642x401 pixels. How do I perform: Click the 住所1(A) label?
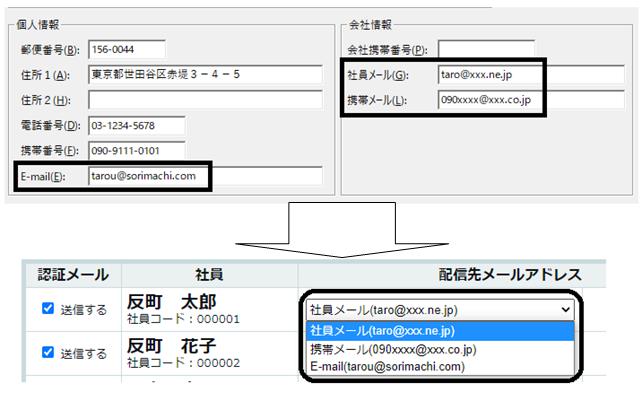[x=45, y=75]
